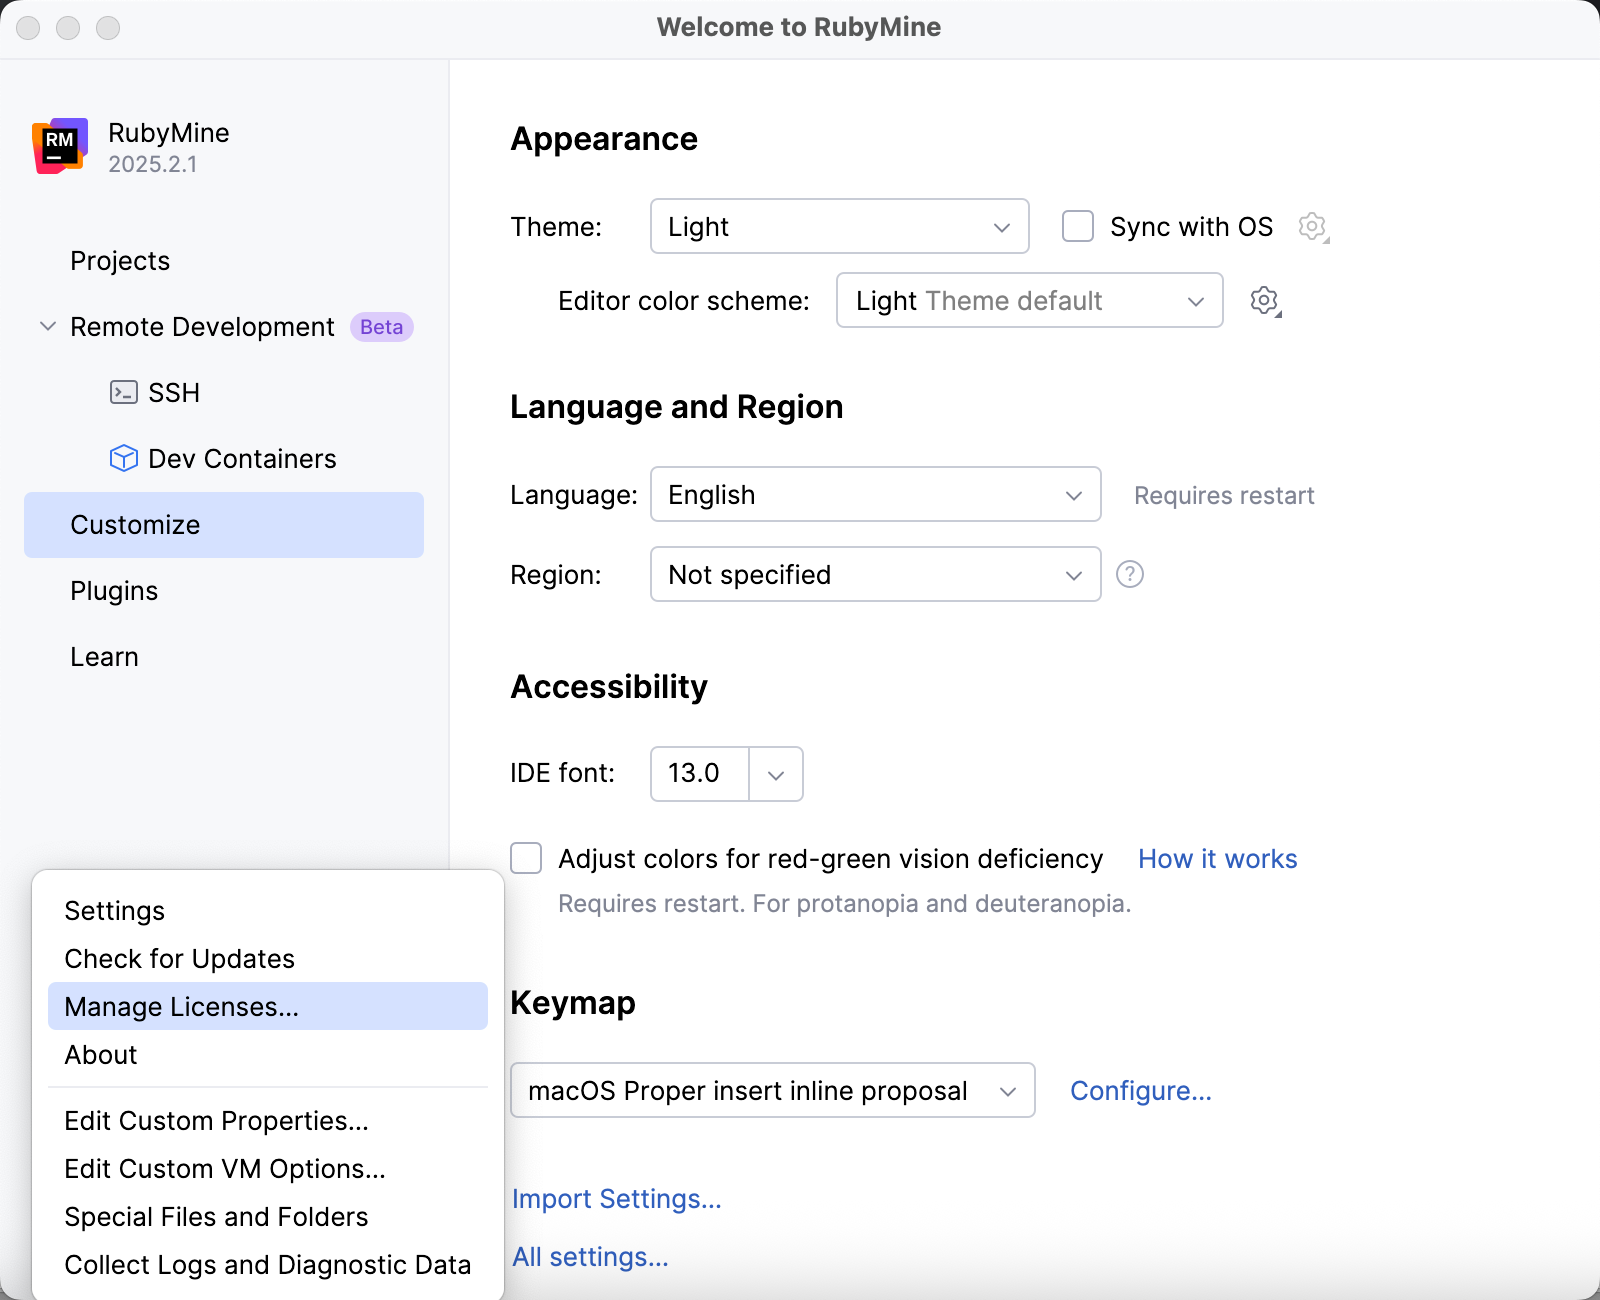Open the Language dropdown showing English
The width and height of the screenshot is (1600, 1300).
(875, 494)
